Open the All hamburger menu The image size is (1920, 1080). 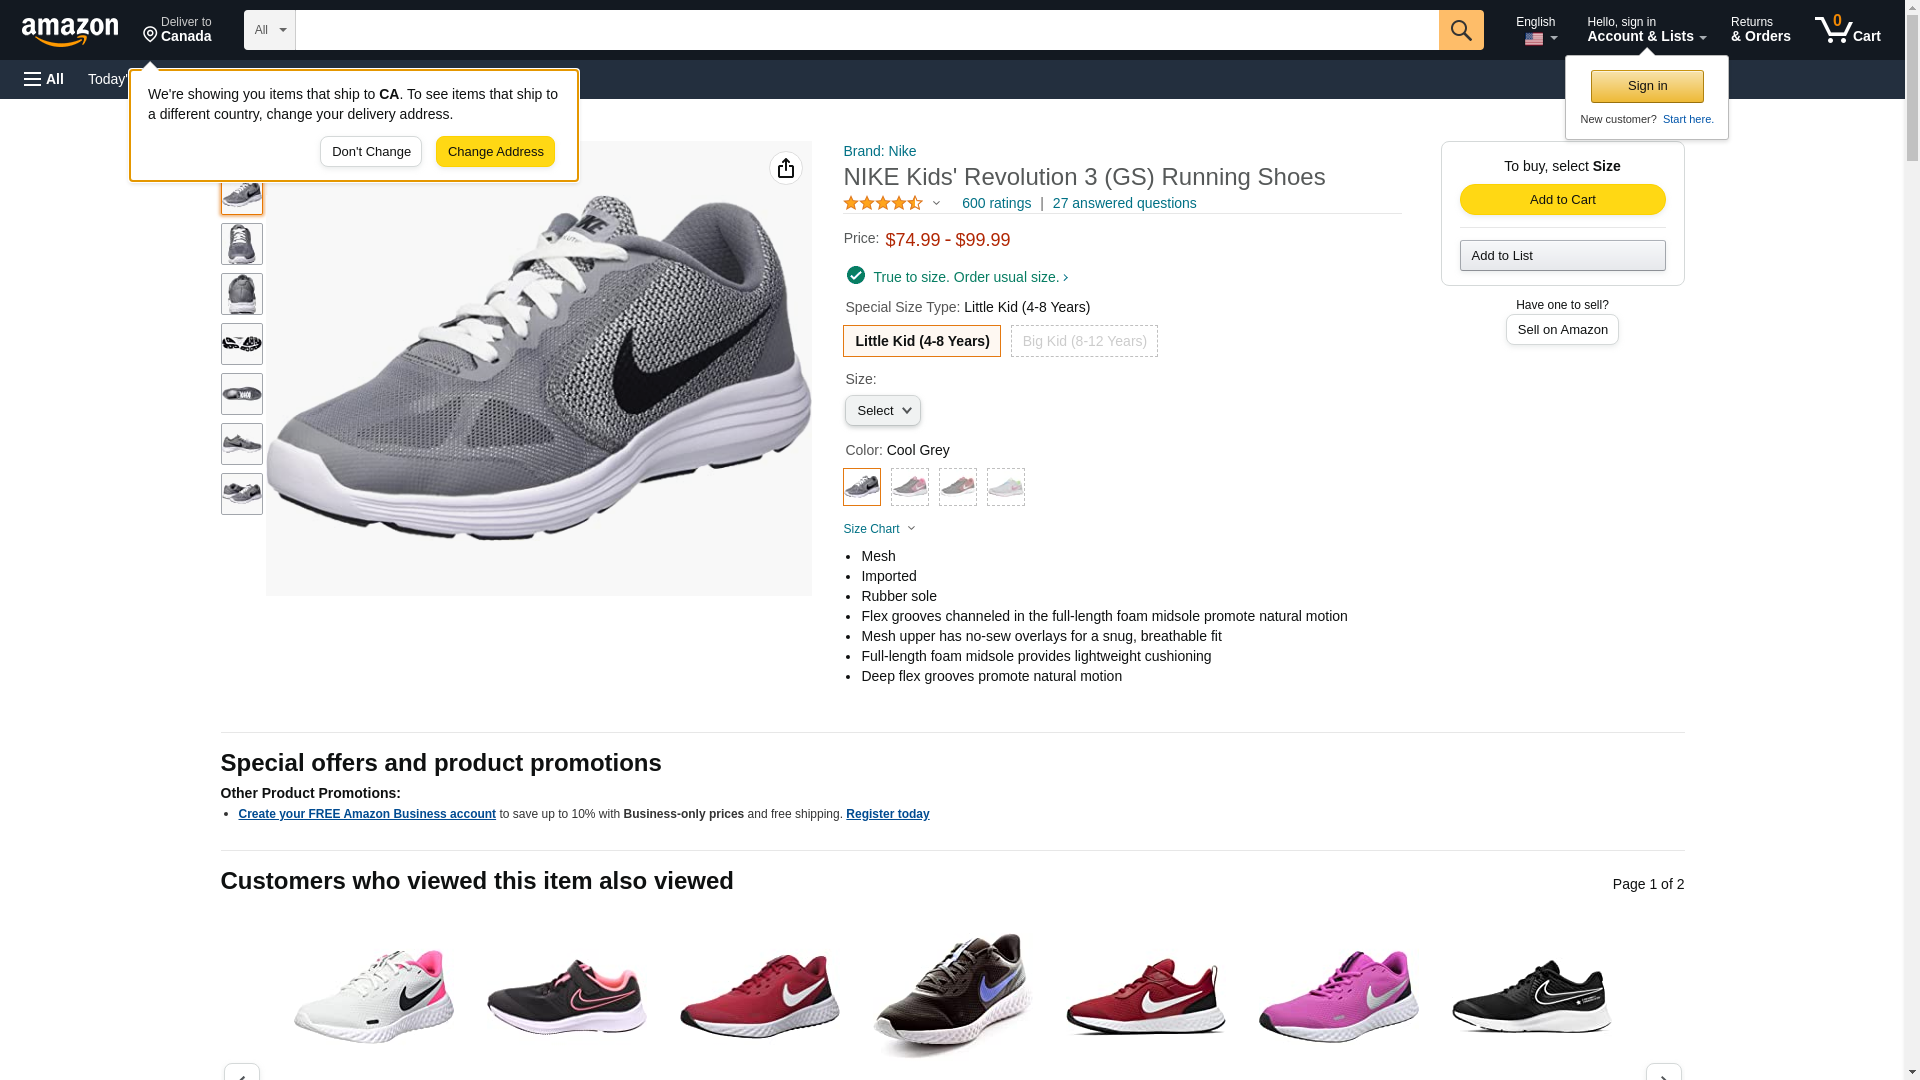point(44,79)
